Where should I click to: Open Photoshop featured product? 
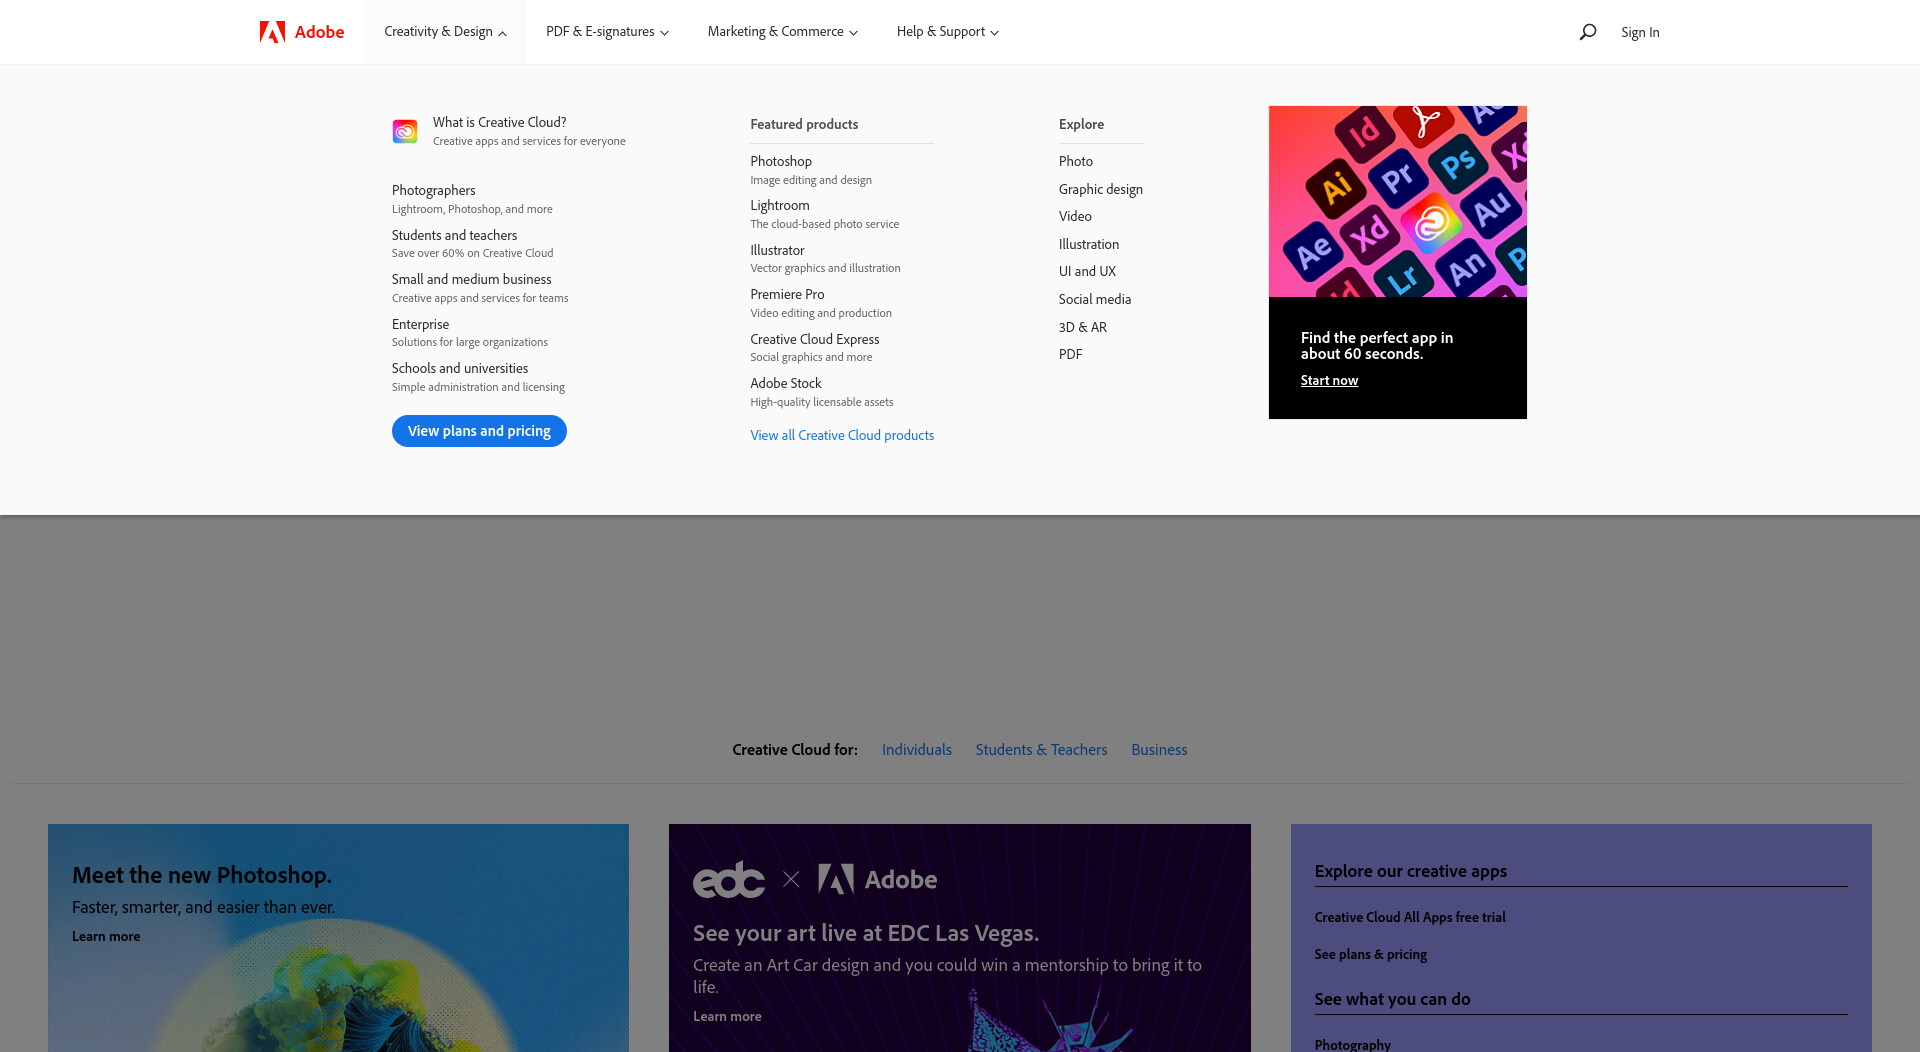pos(811,170)
